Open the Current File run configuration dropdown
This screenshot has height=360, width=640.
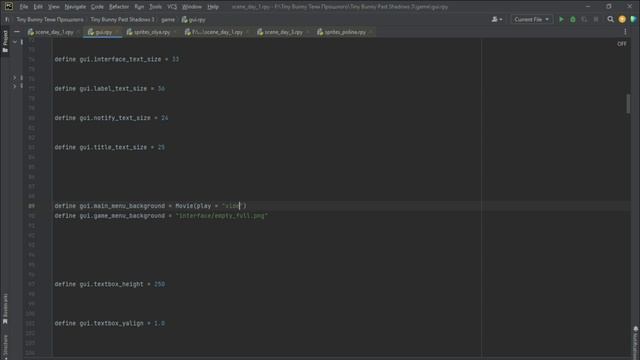point(531,20)
